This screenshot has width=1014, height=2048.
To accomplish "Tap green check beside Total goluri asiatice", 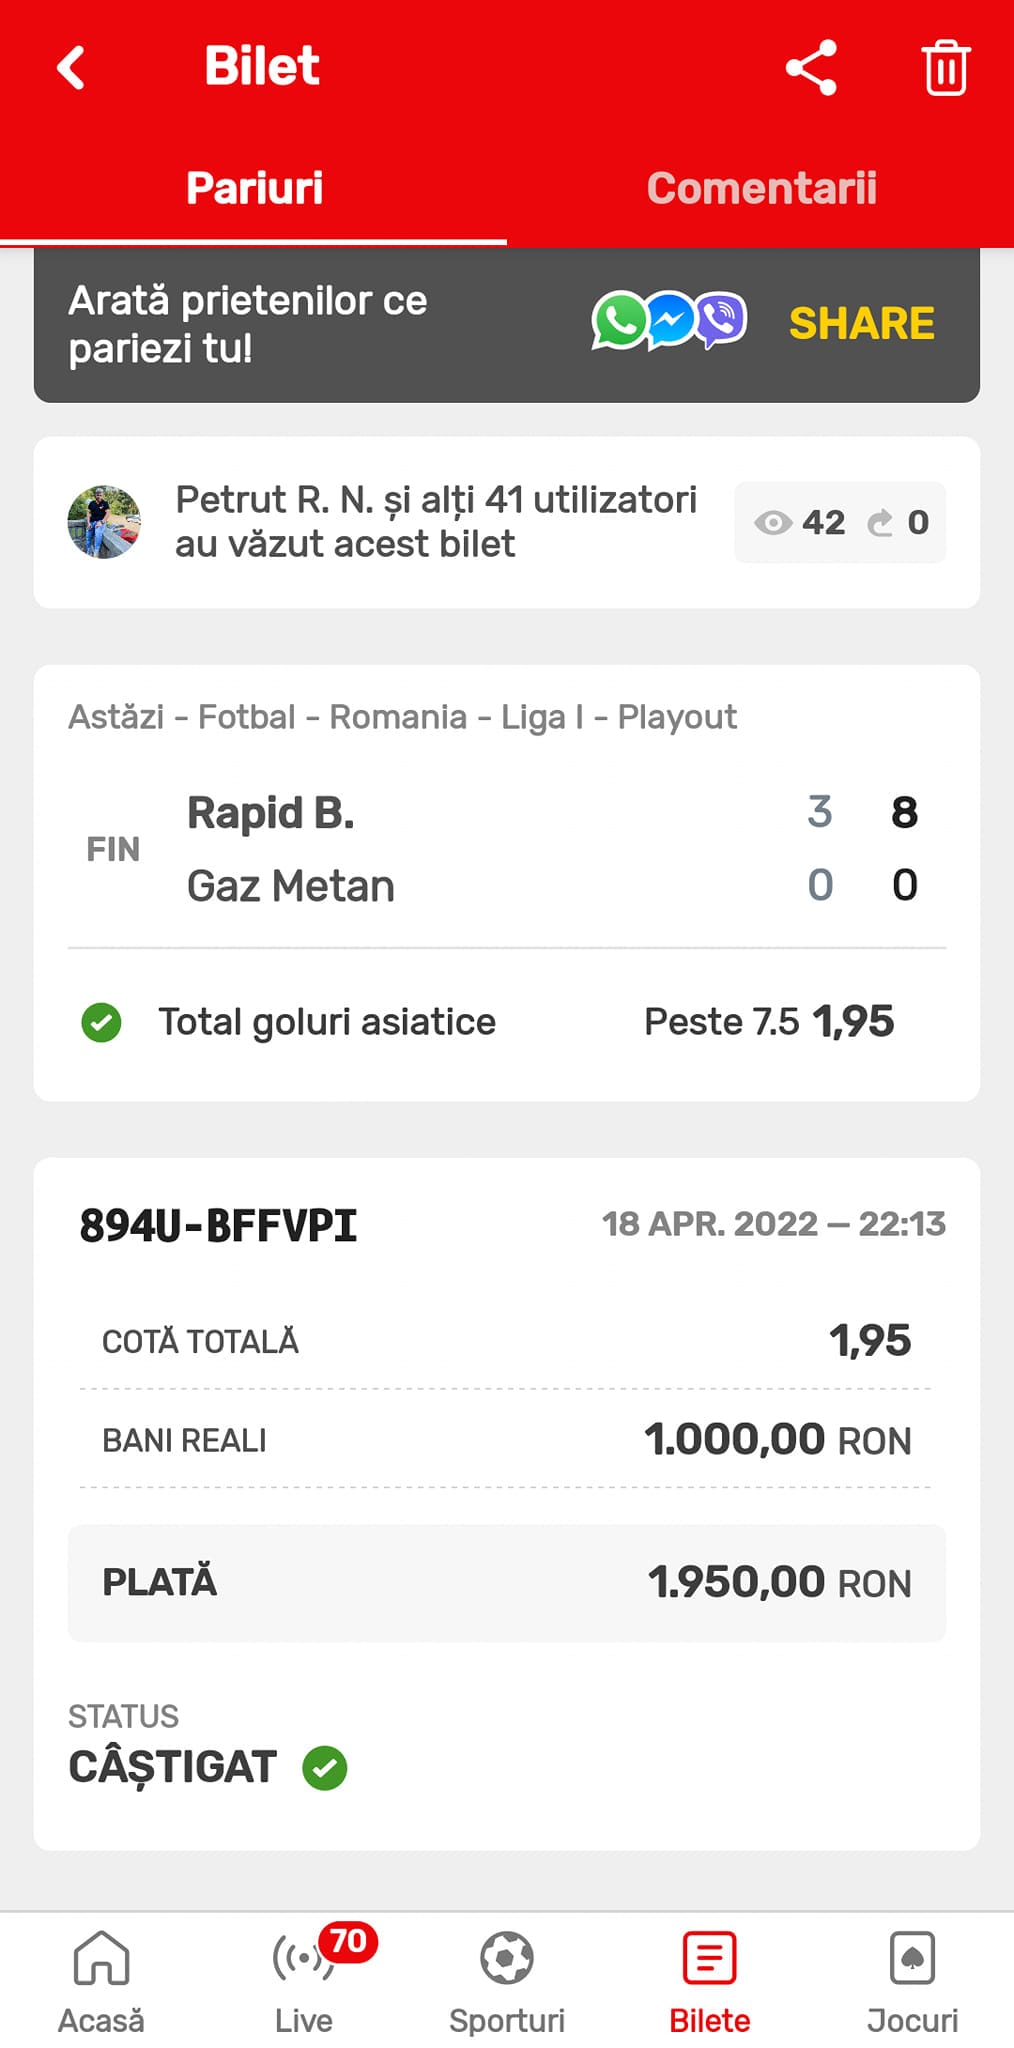I will pyautogui.click(x=101, y=1022).
